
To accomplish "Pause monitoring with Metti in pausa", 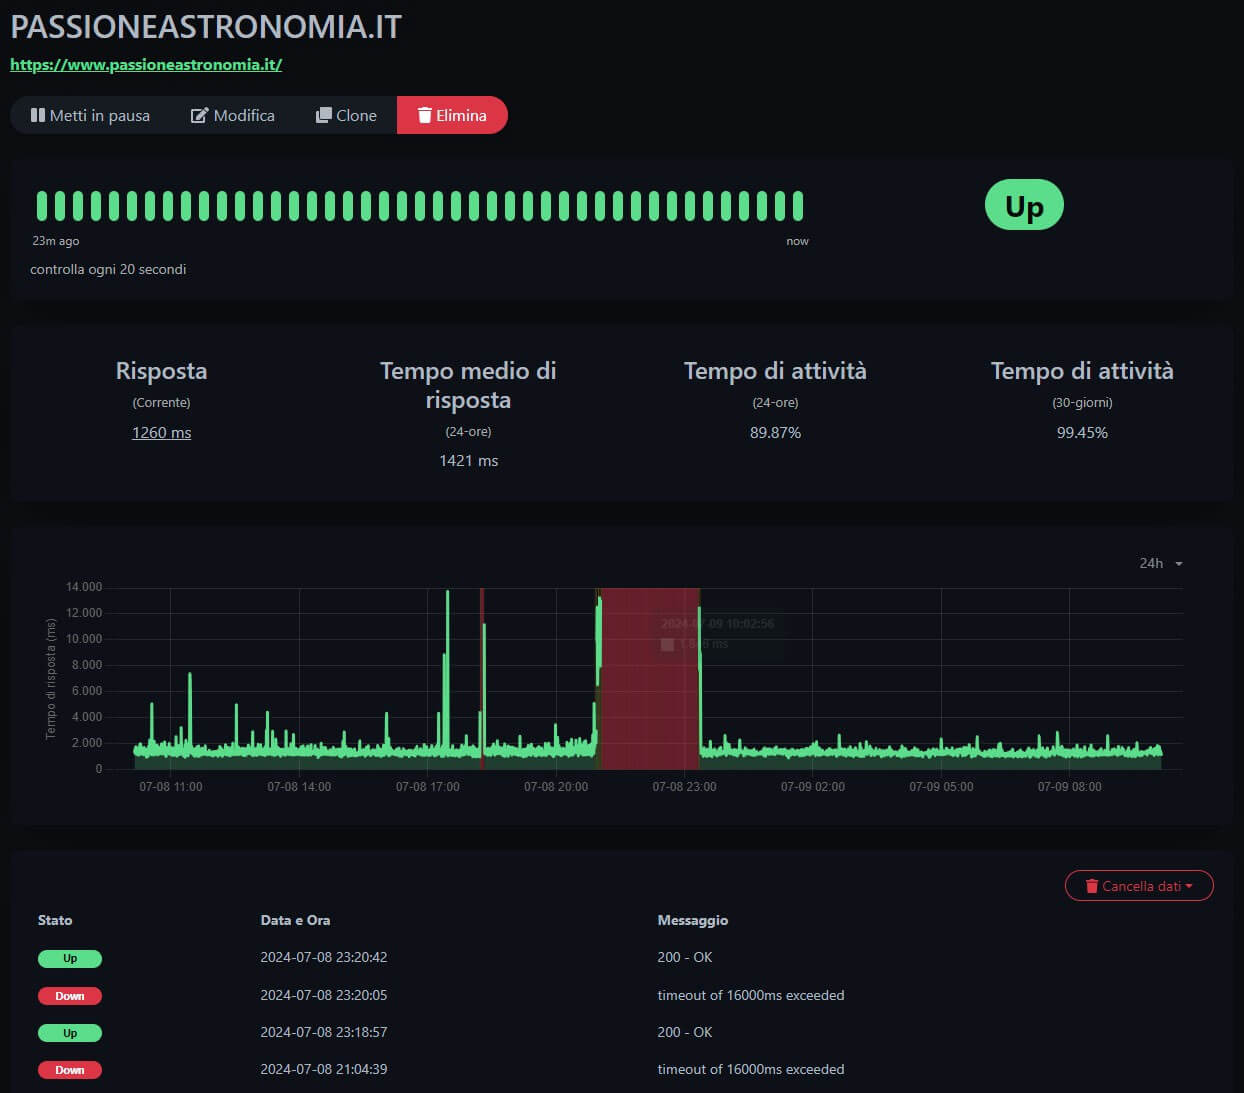I will (90, 115).
